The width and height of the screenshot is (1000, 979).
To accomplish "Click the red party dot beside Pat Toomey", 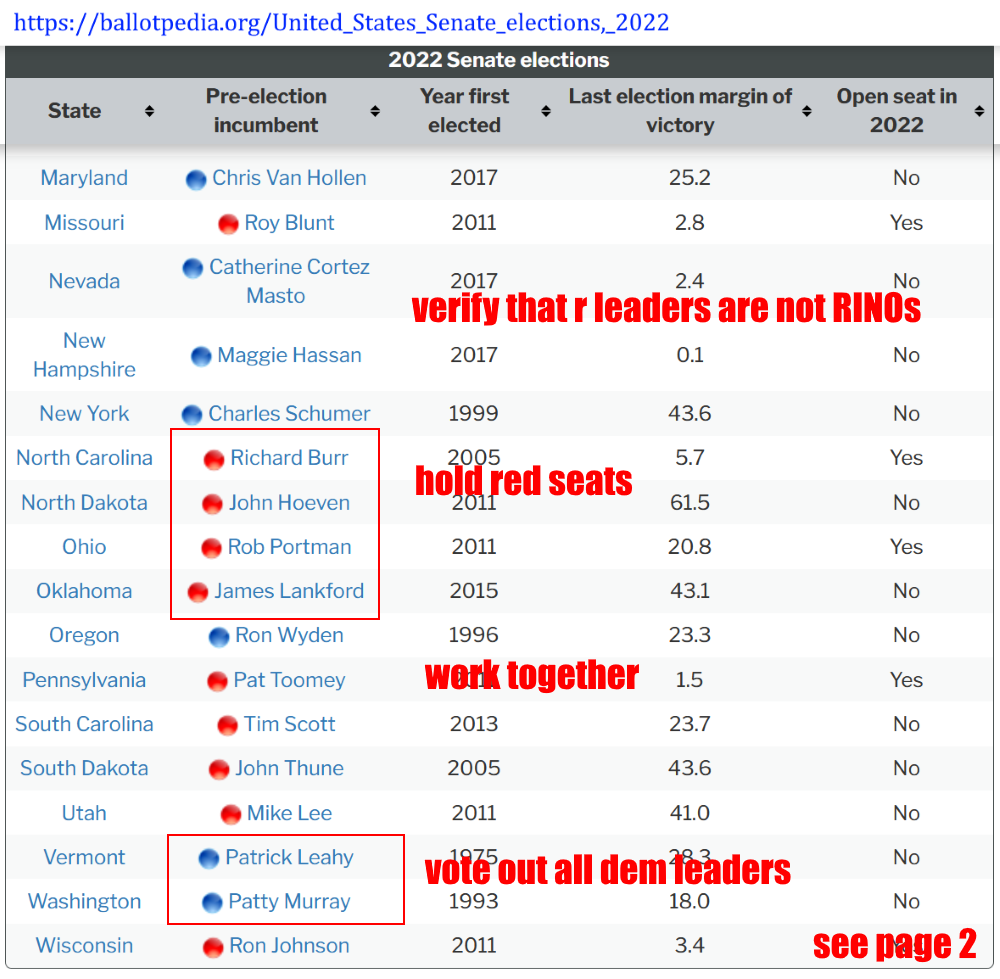I will pos(217,682).
